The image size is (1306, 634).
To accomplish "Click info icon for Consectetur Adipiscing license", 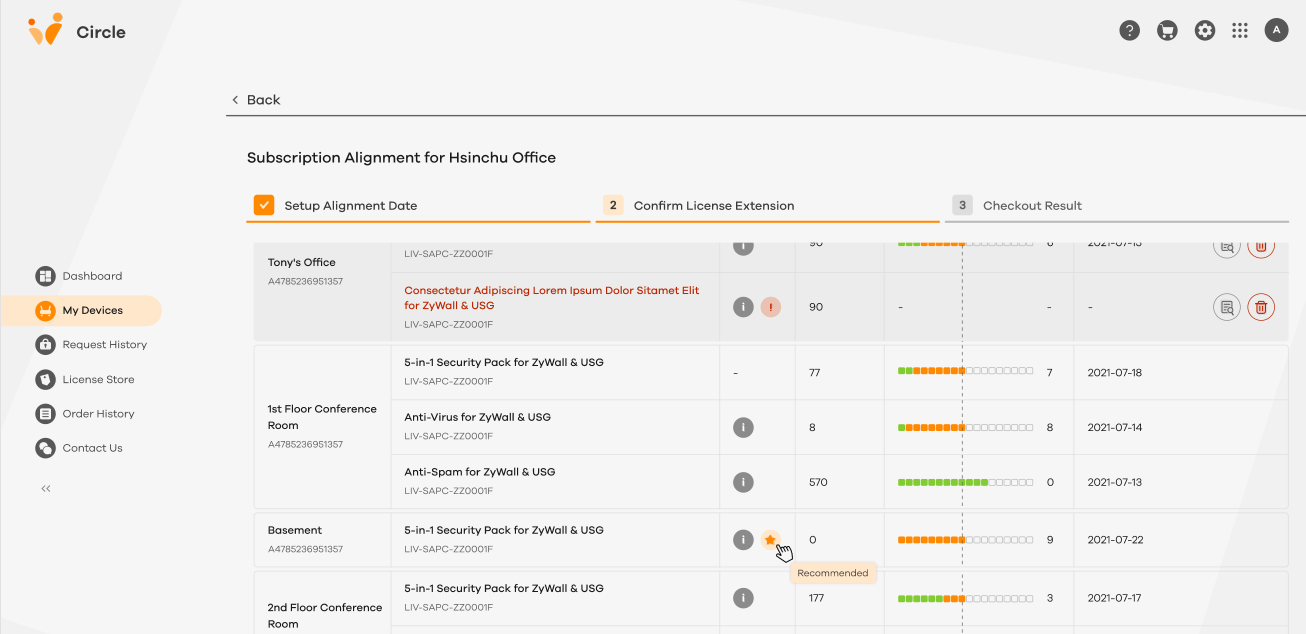I will (x=743, y=307).
